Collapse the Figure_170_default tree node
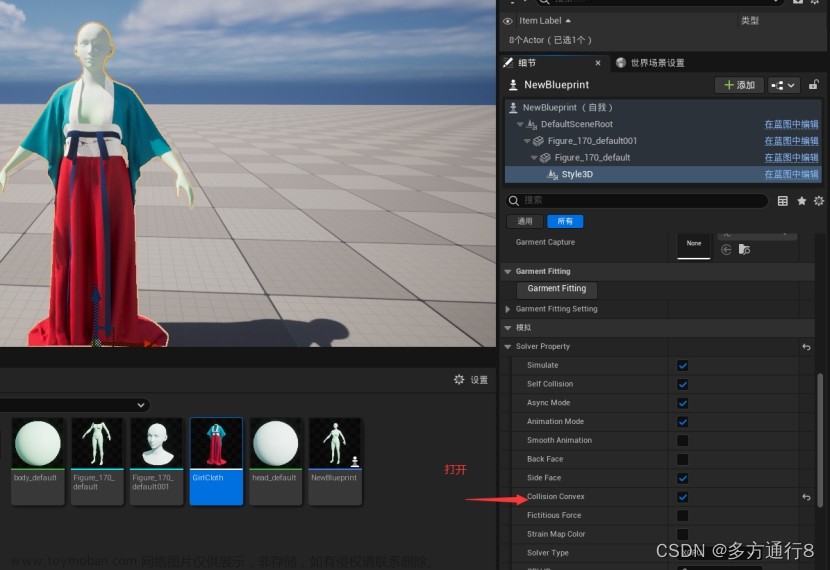The height and width of the screenshot is (570, 830). point(534,158)
